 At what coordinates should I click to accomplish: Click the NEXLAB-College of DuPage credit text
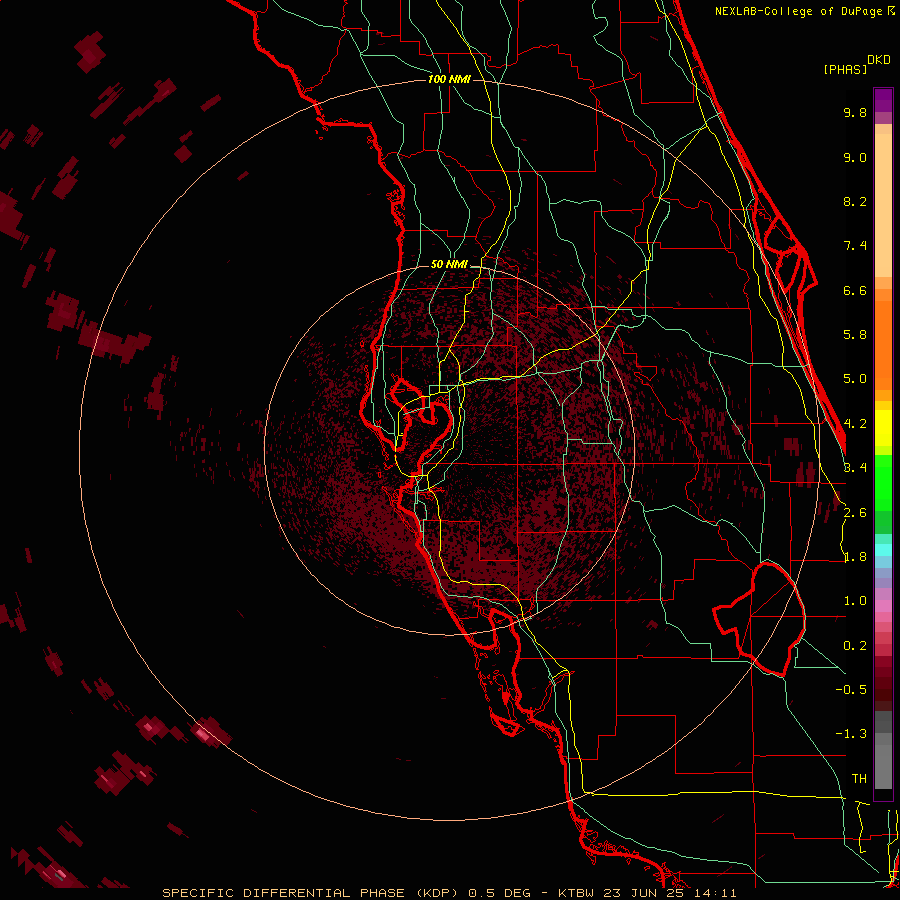point(800,11)
